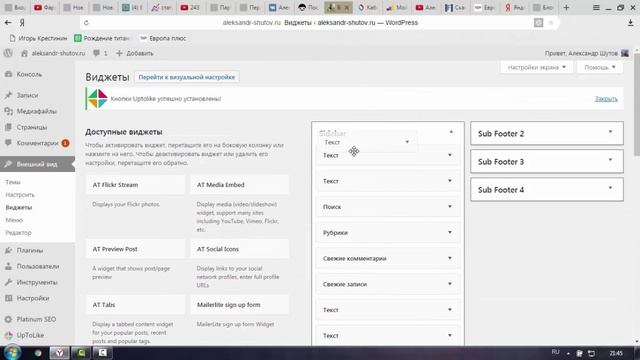Image resolution: width=640 pixels, height=360 pixels.
Task: Expand the Свежие записи widget arrow
Action: click(x=450, y=284)
